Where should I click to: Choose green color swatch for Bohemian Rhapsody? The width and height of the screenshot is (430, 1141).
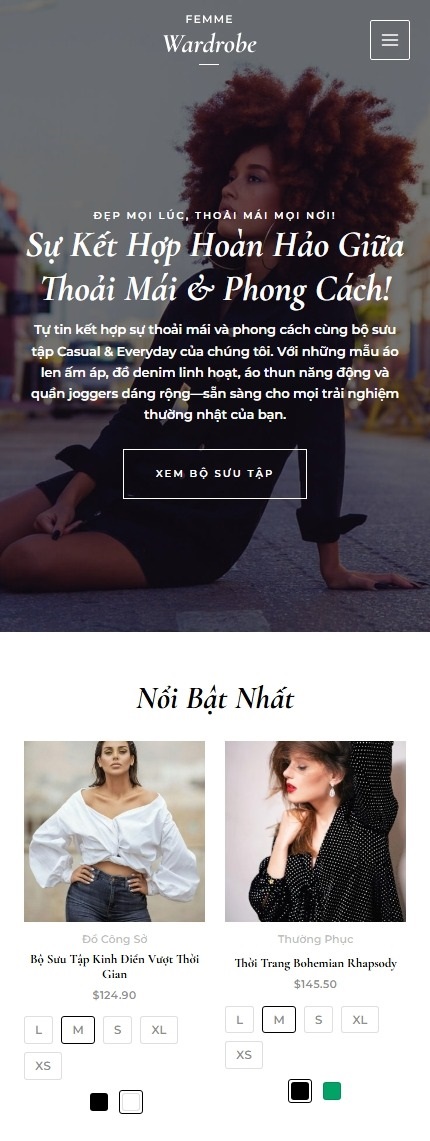point(332,1091)
